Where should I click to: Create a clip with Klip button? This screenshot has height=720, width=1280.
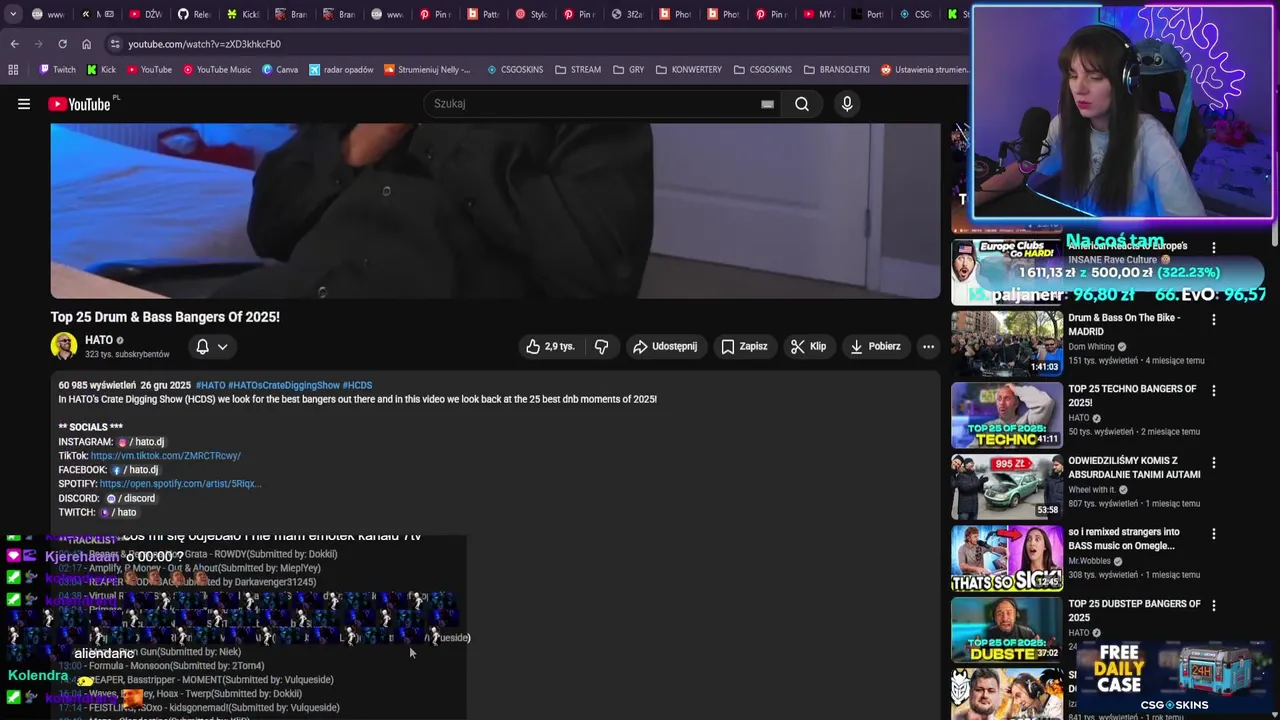click(808, 346)
